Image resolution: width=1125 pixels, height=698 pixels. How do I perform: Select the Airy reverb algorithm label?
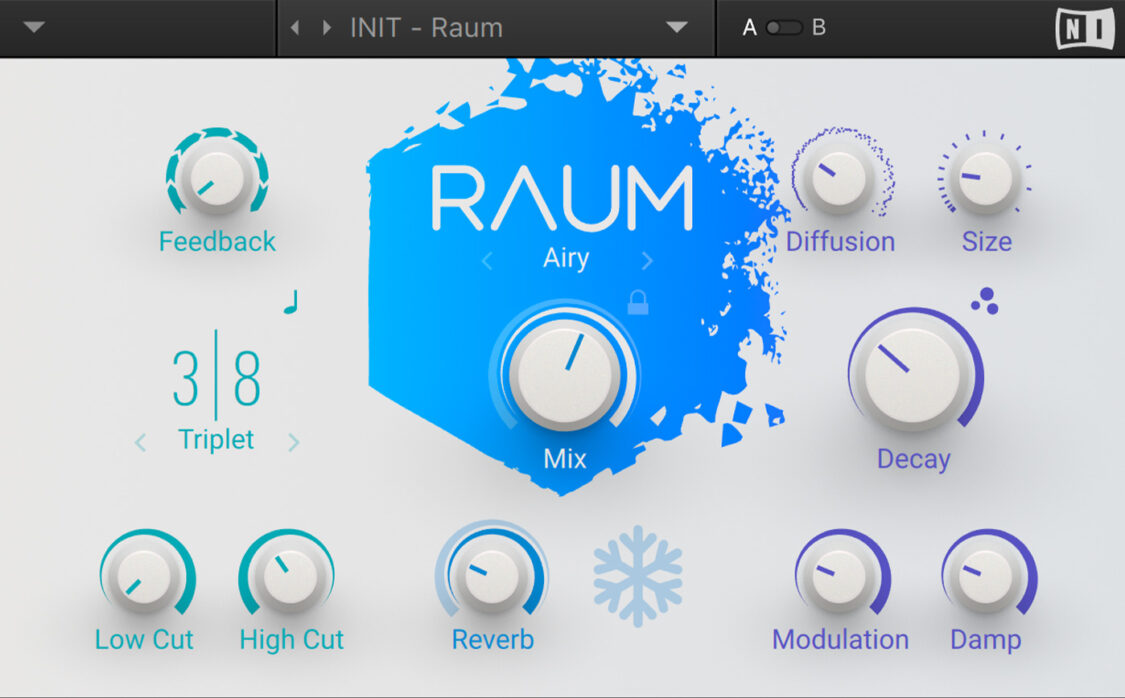566,258
